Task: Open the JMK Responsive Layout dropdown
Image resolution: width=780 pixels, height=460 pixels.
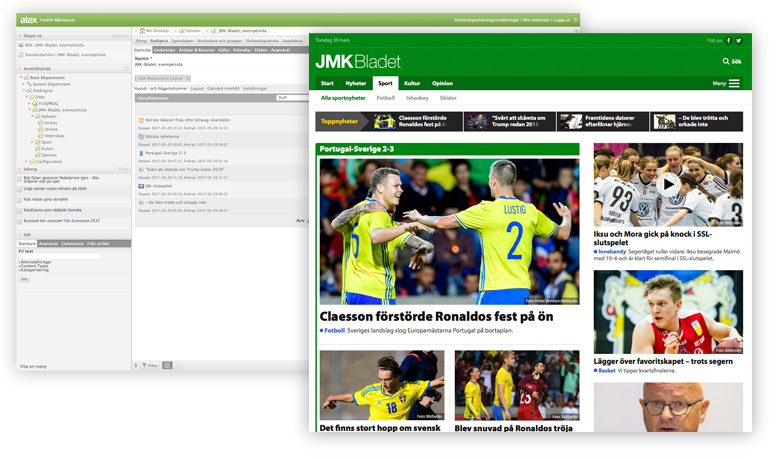Action: tap(163, 79)
